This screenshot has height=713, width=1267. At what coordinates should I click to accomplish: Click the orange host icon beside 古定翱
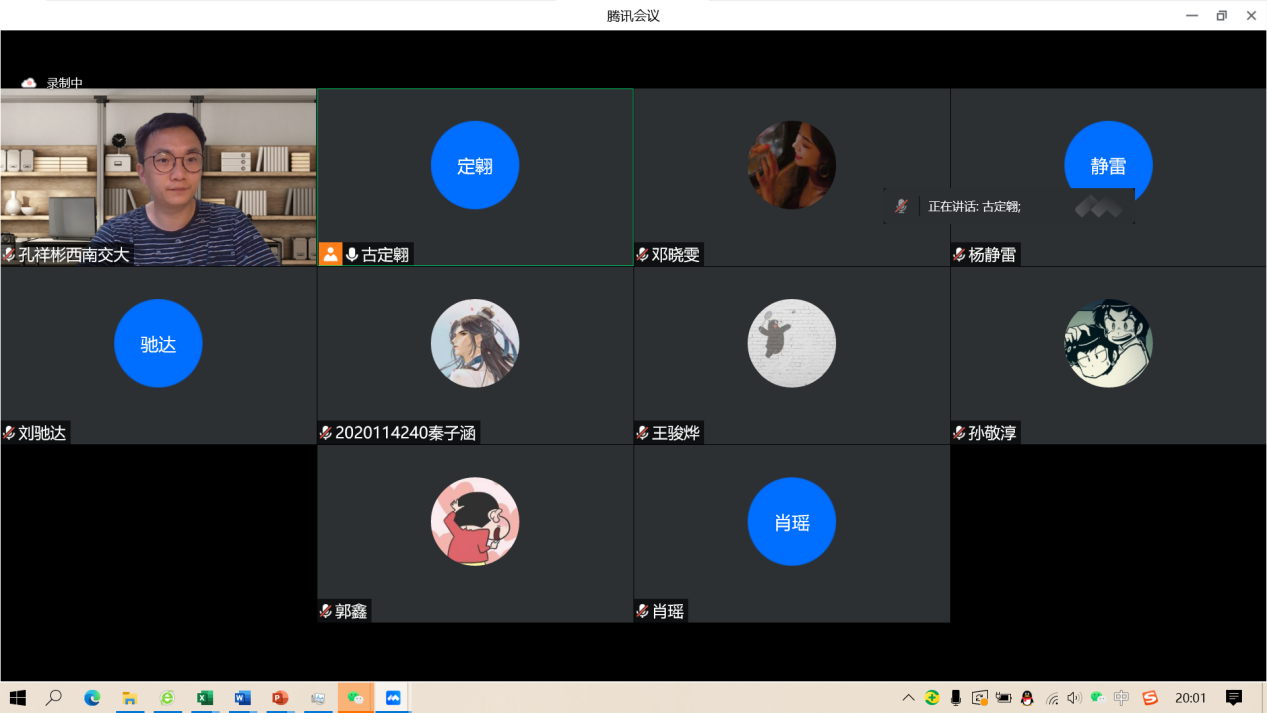pos(330,254)
